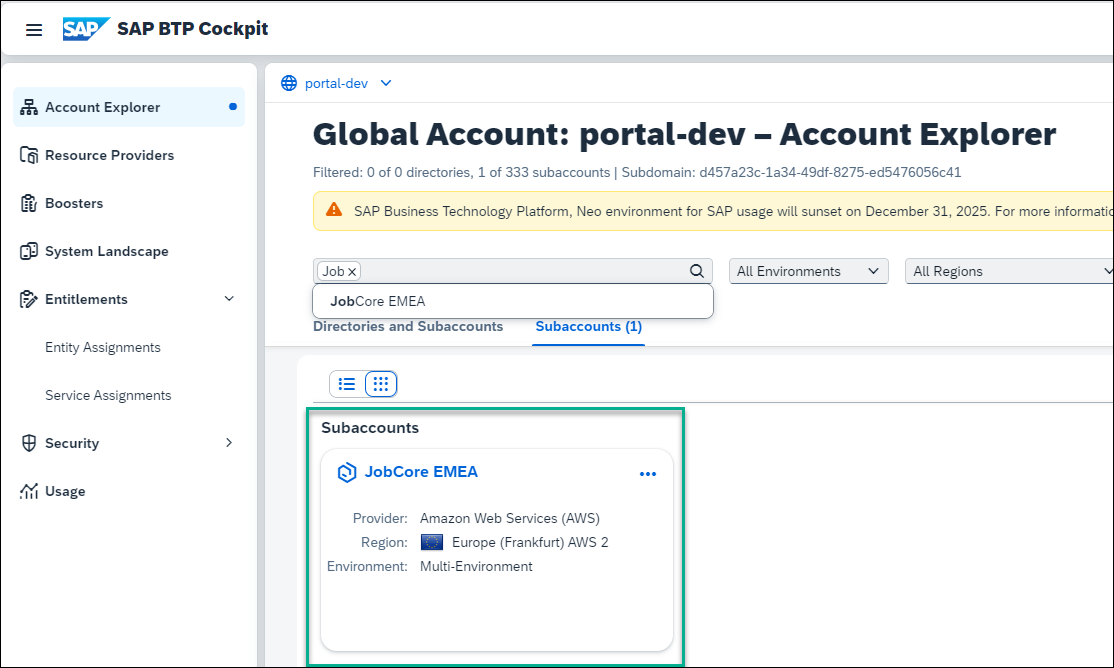The width and height of the screenshot is (1114, 668).
Task: Click the Resource Providers icon
Action: [28, 155]
